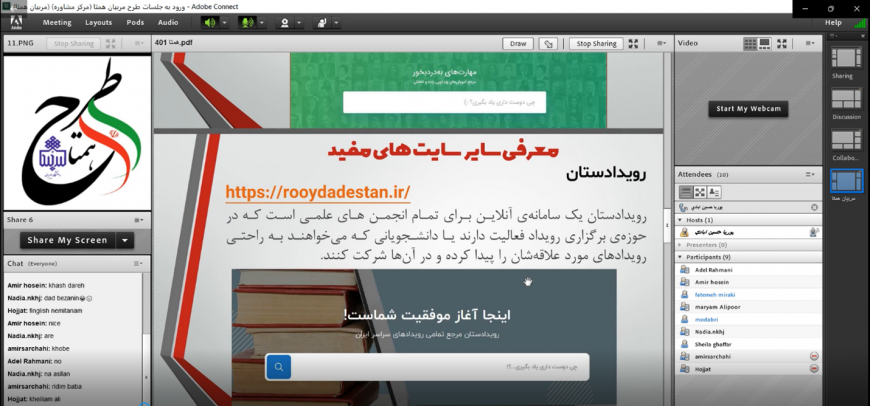Image resolution: width=870 pixels, height=406 pixels.
Task: Click Stop Sharing in the 11.PNG pod
Action: pos(74,44)
